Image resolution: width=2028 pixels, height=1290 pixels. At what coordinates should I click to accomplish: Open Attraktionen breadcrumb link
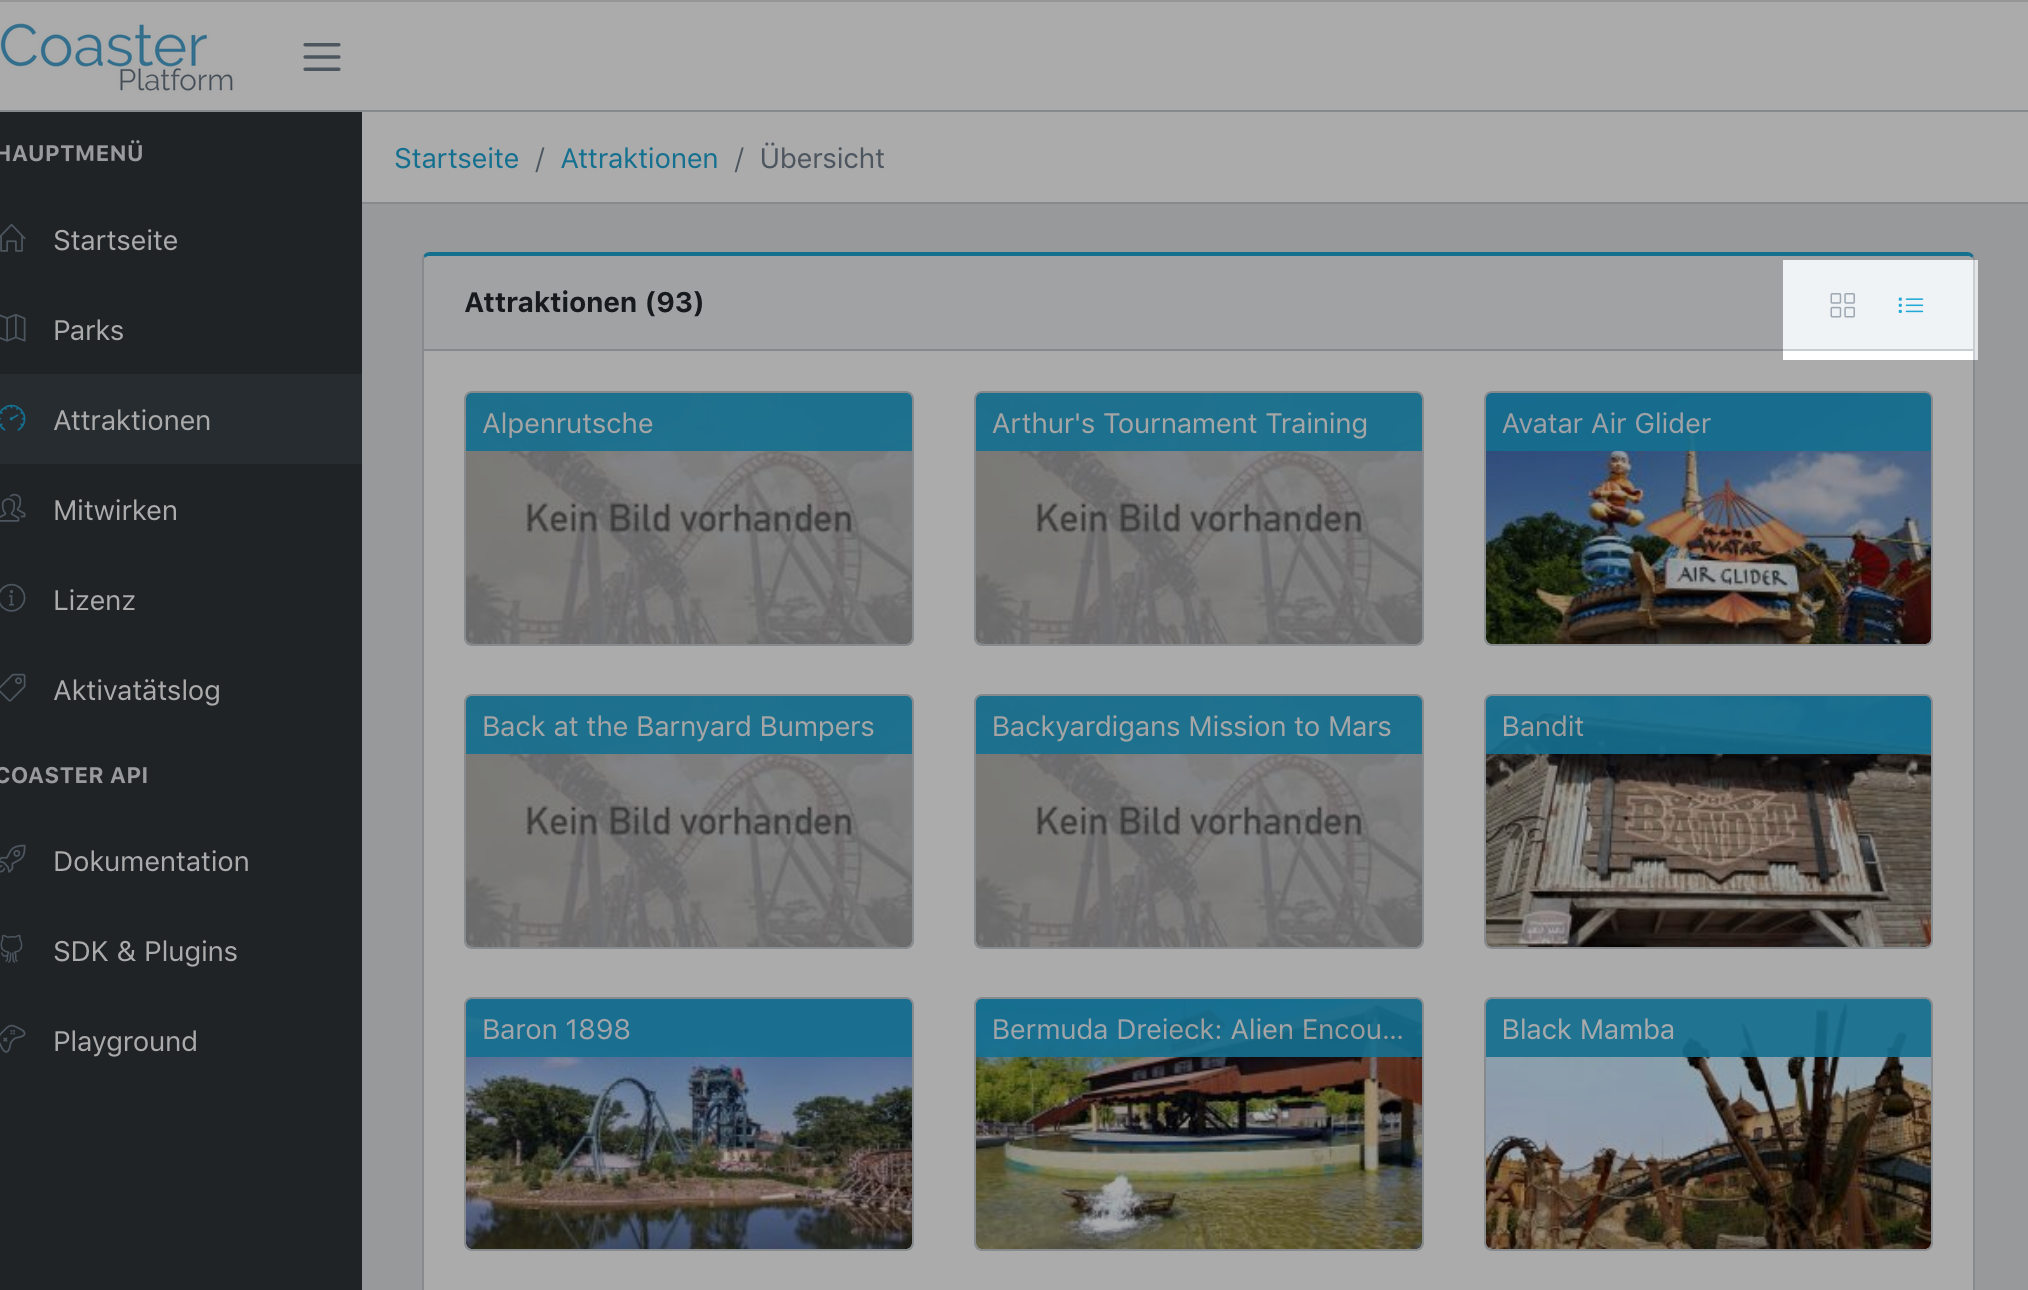click(639, 158)
